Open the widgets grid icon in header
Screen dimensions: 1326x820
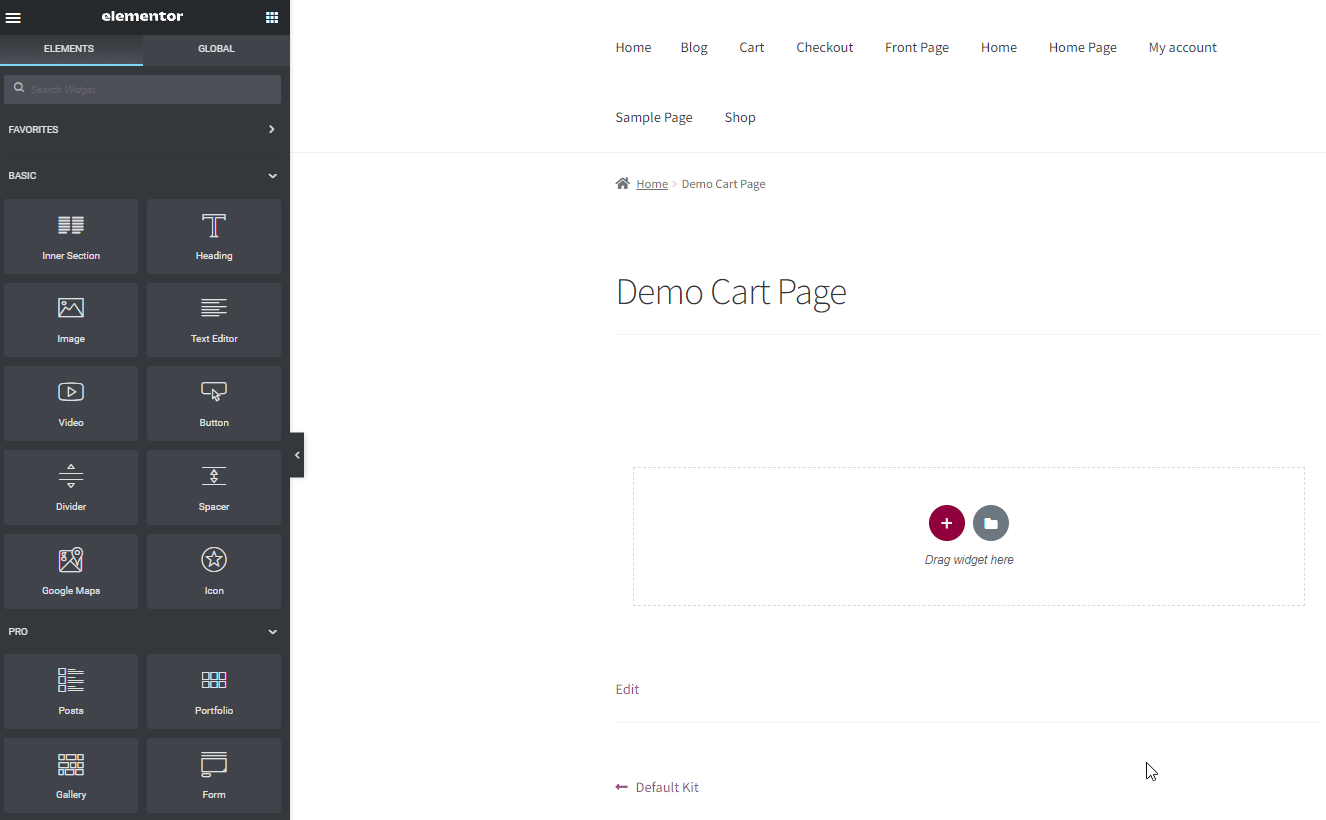pos(272,17)
